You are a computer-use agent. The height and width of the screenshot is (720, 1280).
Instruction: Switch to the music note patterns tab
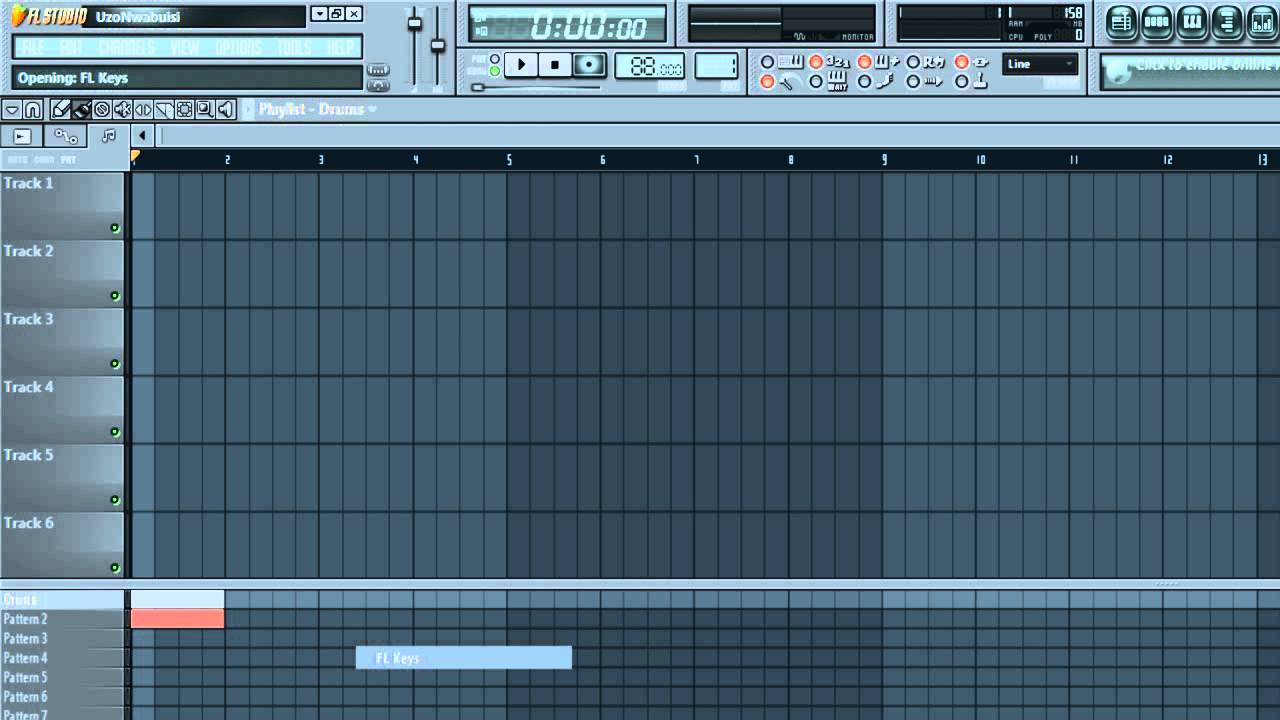[109, 136]
